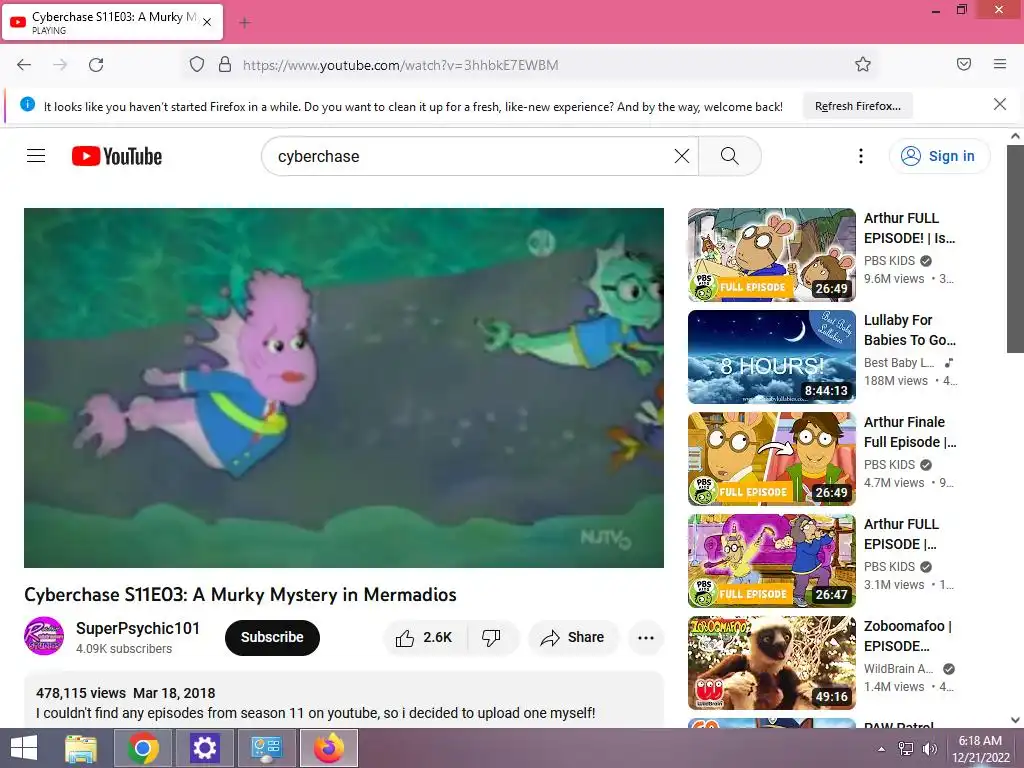
Task: Dismiss the Firefox refresh notification bar
Action: click(x=1000, y=104)
